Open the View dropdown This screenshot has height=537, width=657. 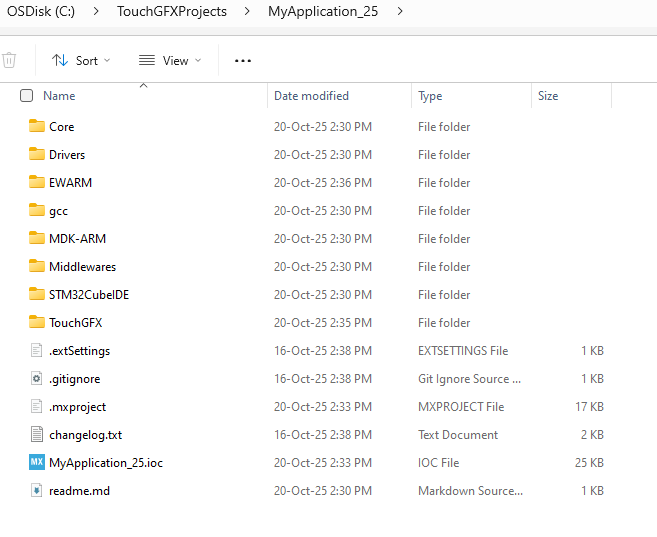point(170,61)
